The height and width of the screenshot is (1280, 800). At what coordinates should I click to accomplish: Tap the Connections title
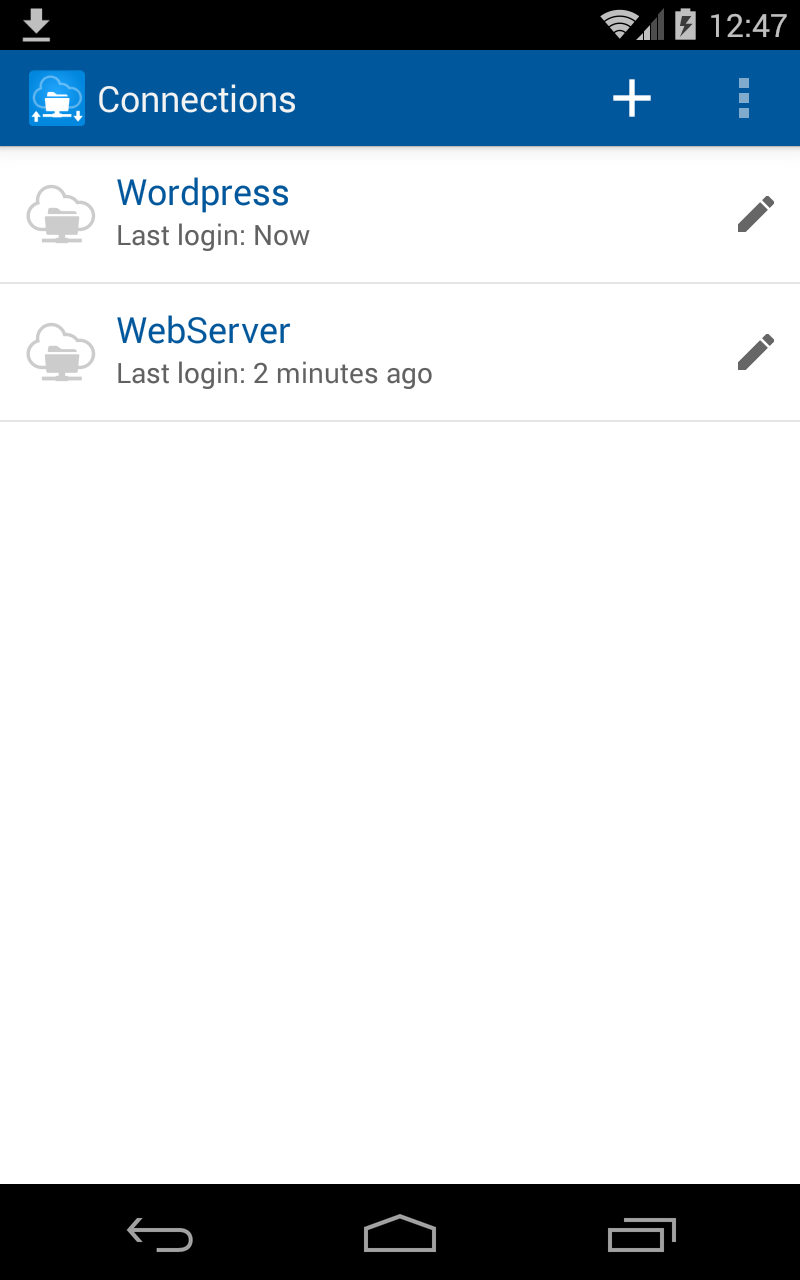pyautogui.click(x=196, y=100)
